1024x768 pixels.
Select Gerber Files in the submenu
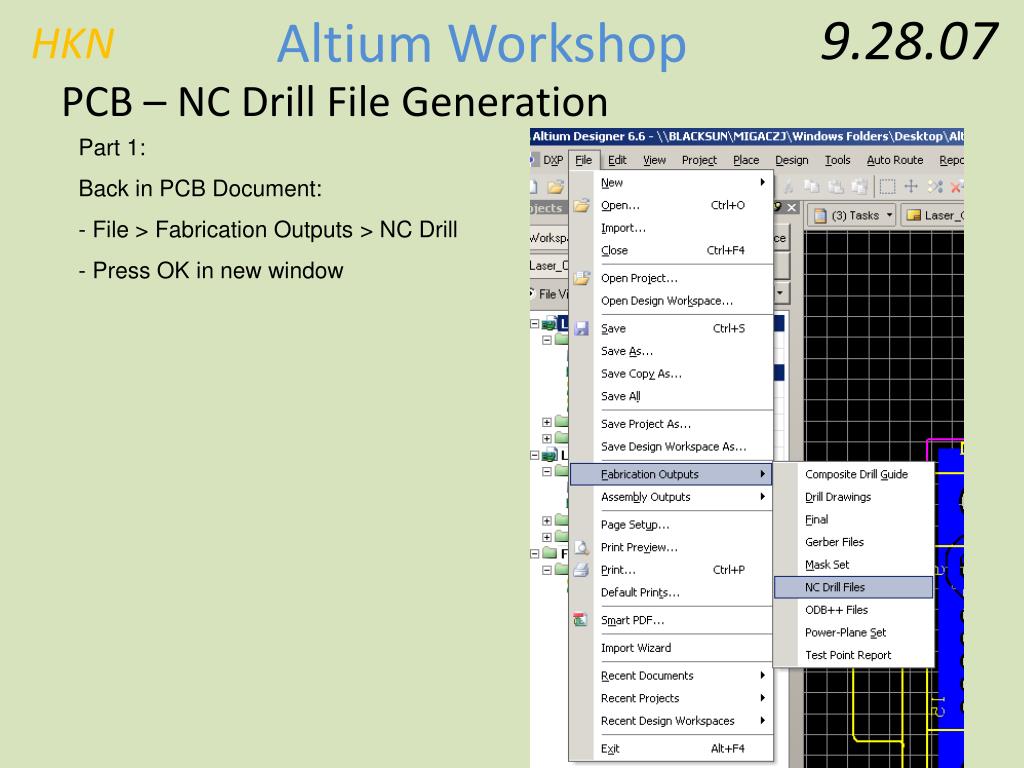tap(854, 542)
